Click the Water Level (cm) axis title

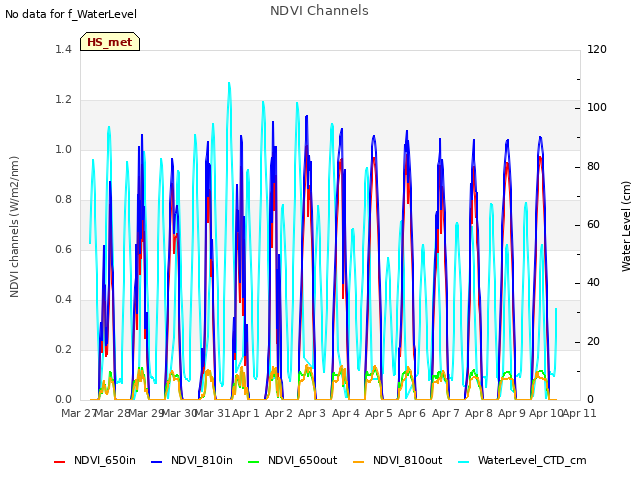pyautogui.click(x=626, y=227)
